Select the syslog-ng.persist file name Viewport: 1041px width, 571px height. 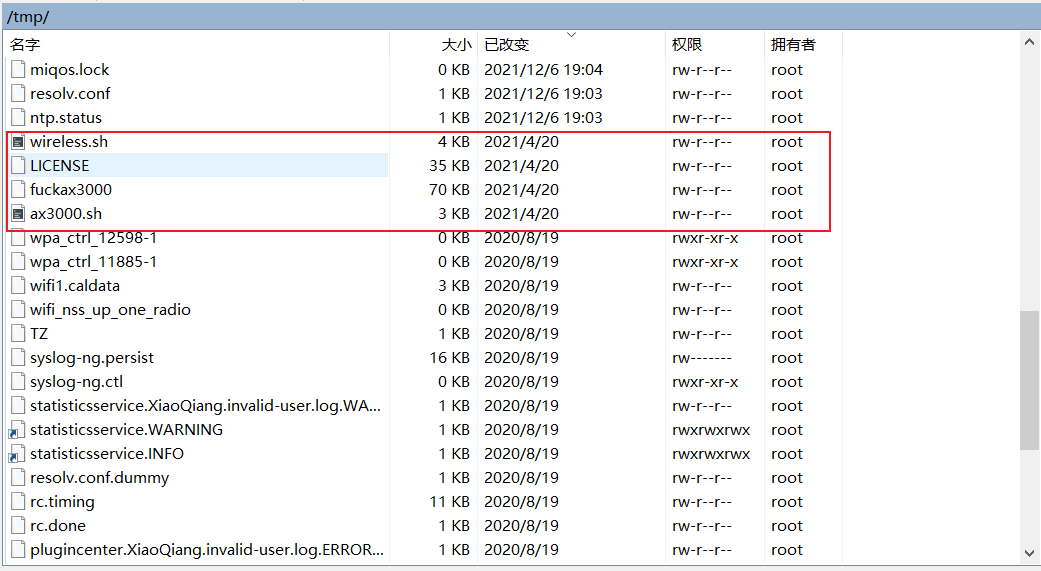point(92,357)
